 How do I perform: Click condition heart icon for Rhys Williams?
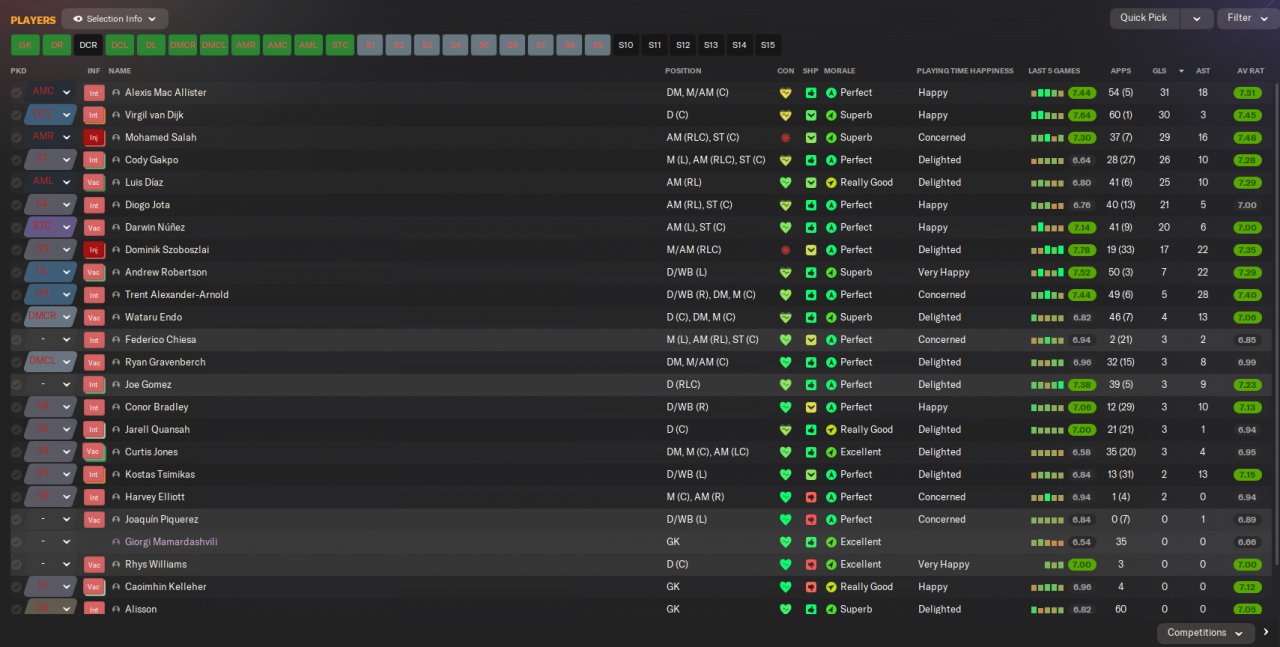785,565
